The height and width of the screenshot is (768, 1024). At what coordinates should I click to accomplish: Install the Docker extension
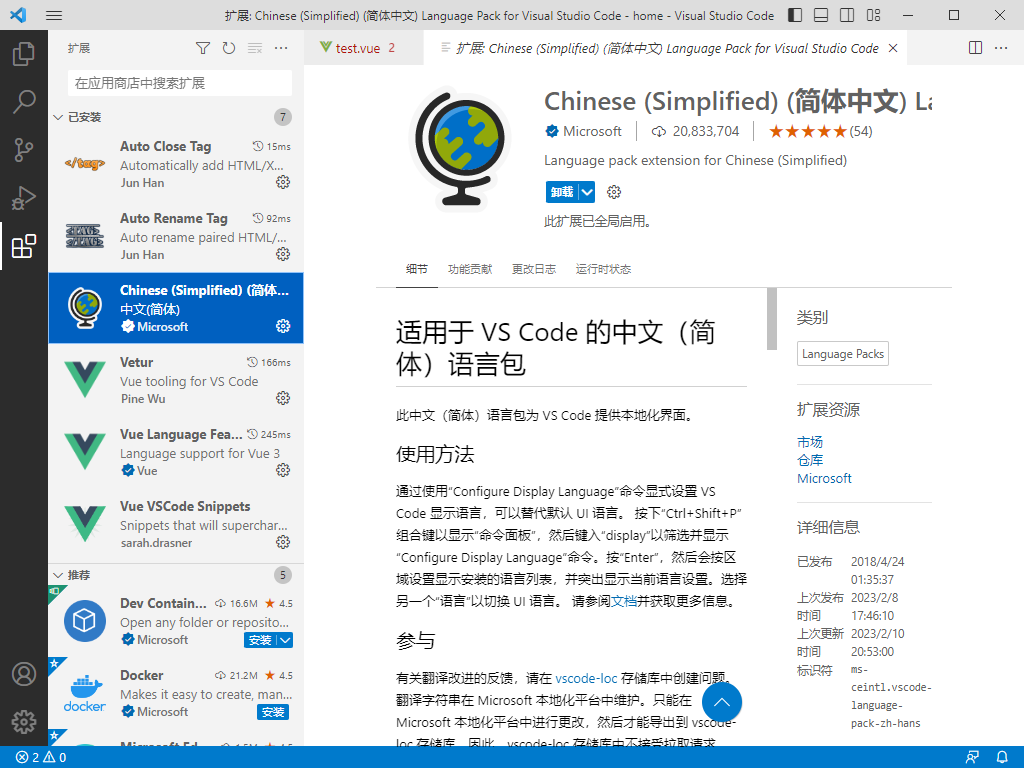pyautogui.click(x=272, y=712)
